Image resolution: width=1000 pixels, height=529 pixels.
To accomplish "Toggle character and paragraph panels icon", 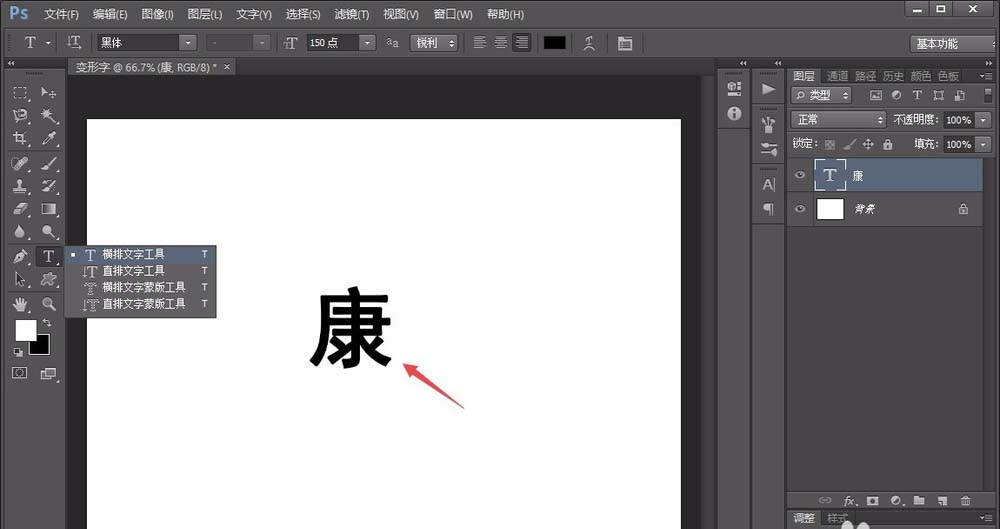I will pyautogui.click(x=625, y=43).
